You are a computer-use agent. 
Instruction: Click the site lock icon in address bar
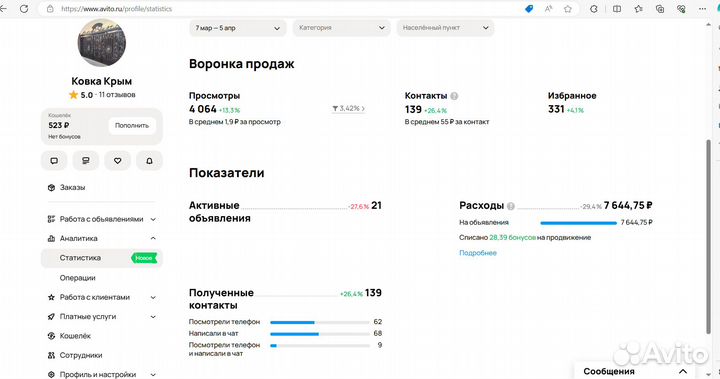(x=50, y=9)
